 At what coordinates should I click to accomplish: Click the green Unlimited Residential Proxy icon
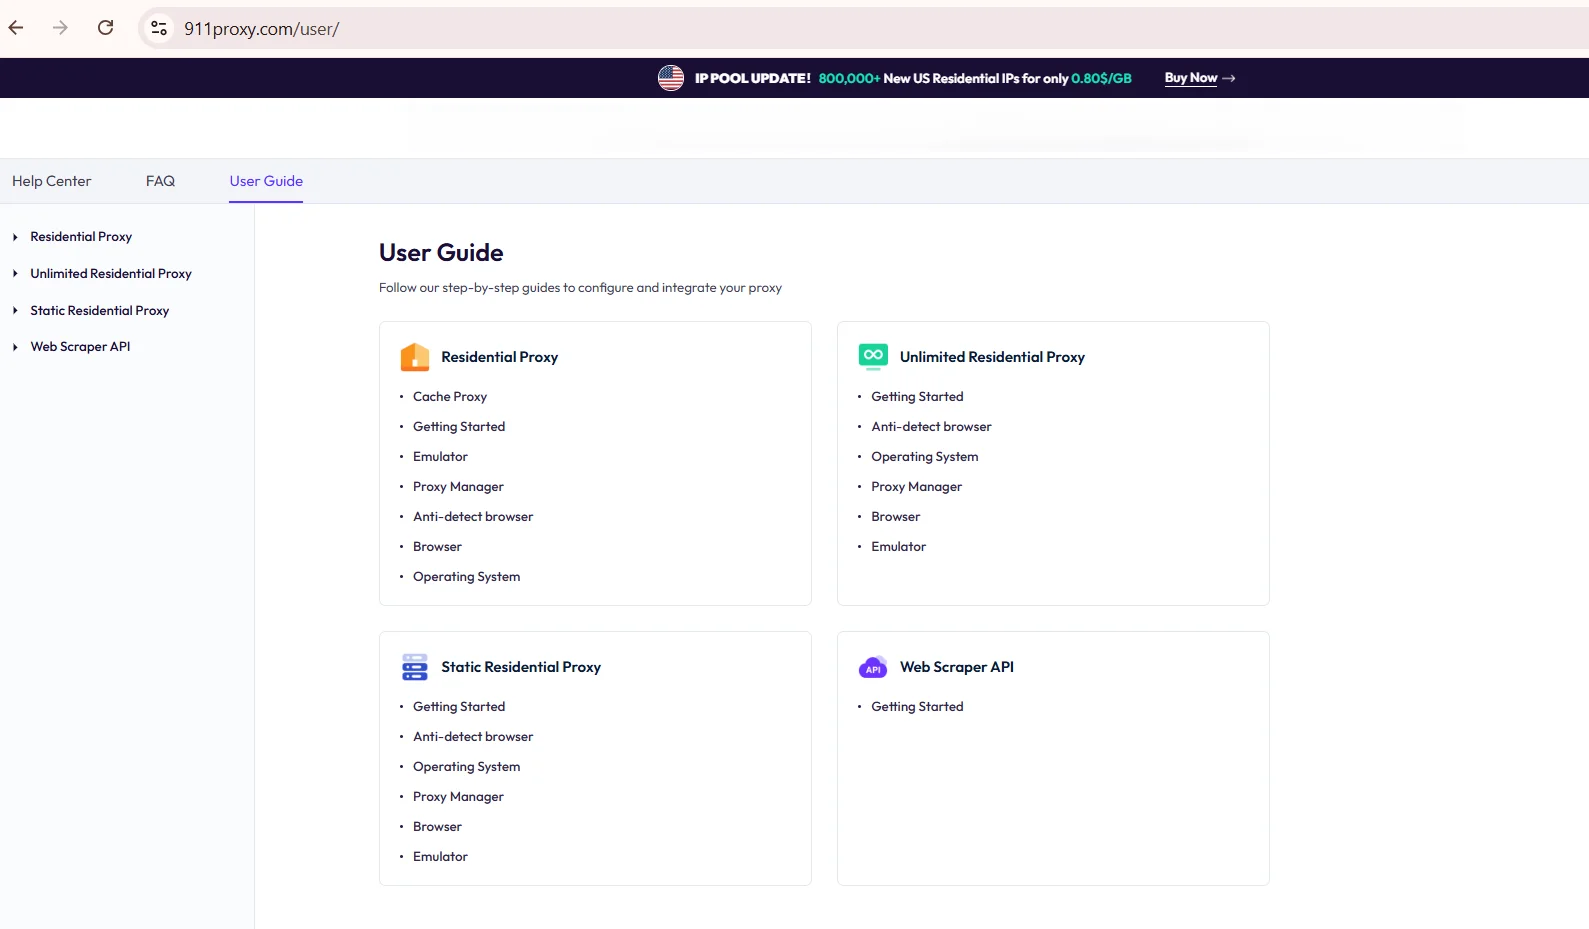[873, 357]
